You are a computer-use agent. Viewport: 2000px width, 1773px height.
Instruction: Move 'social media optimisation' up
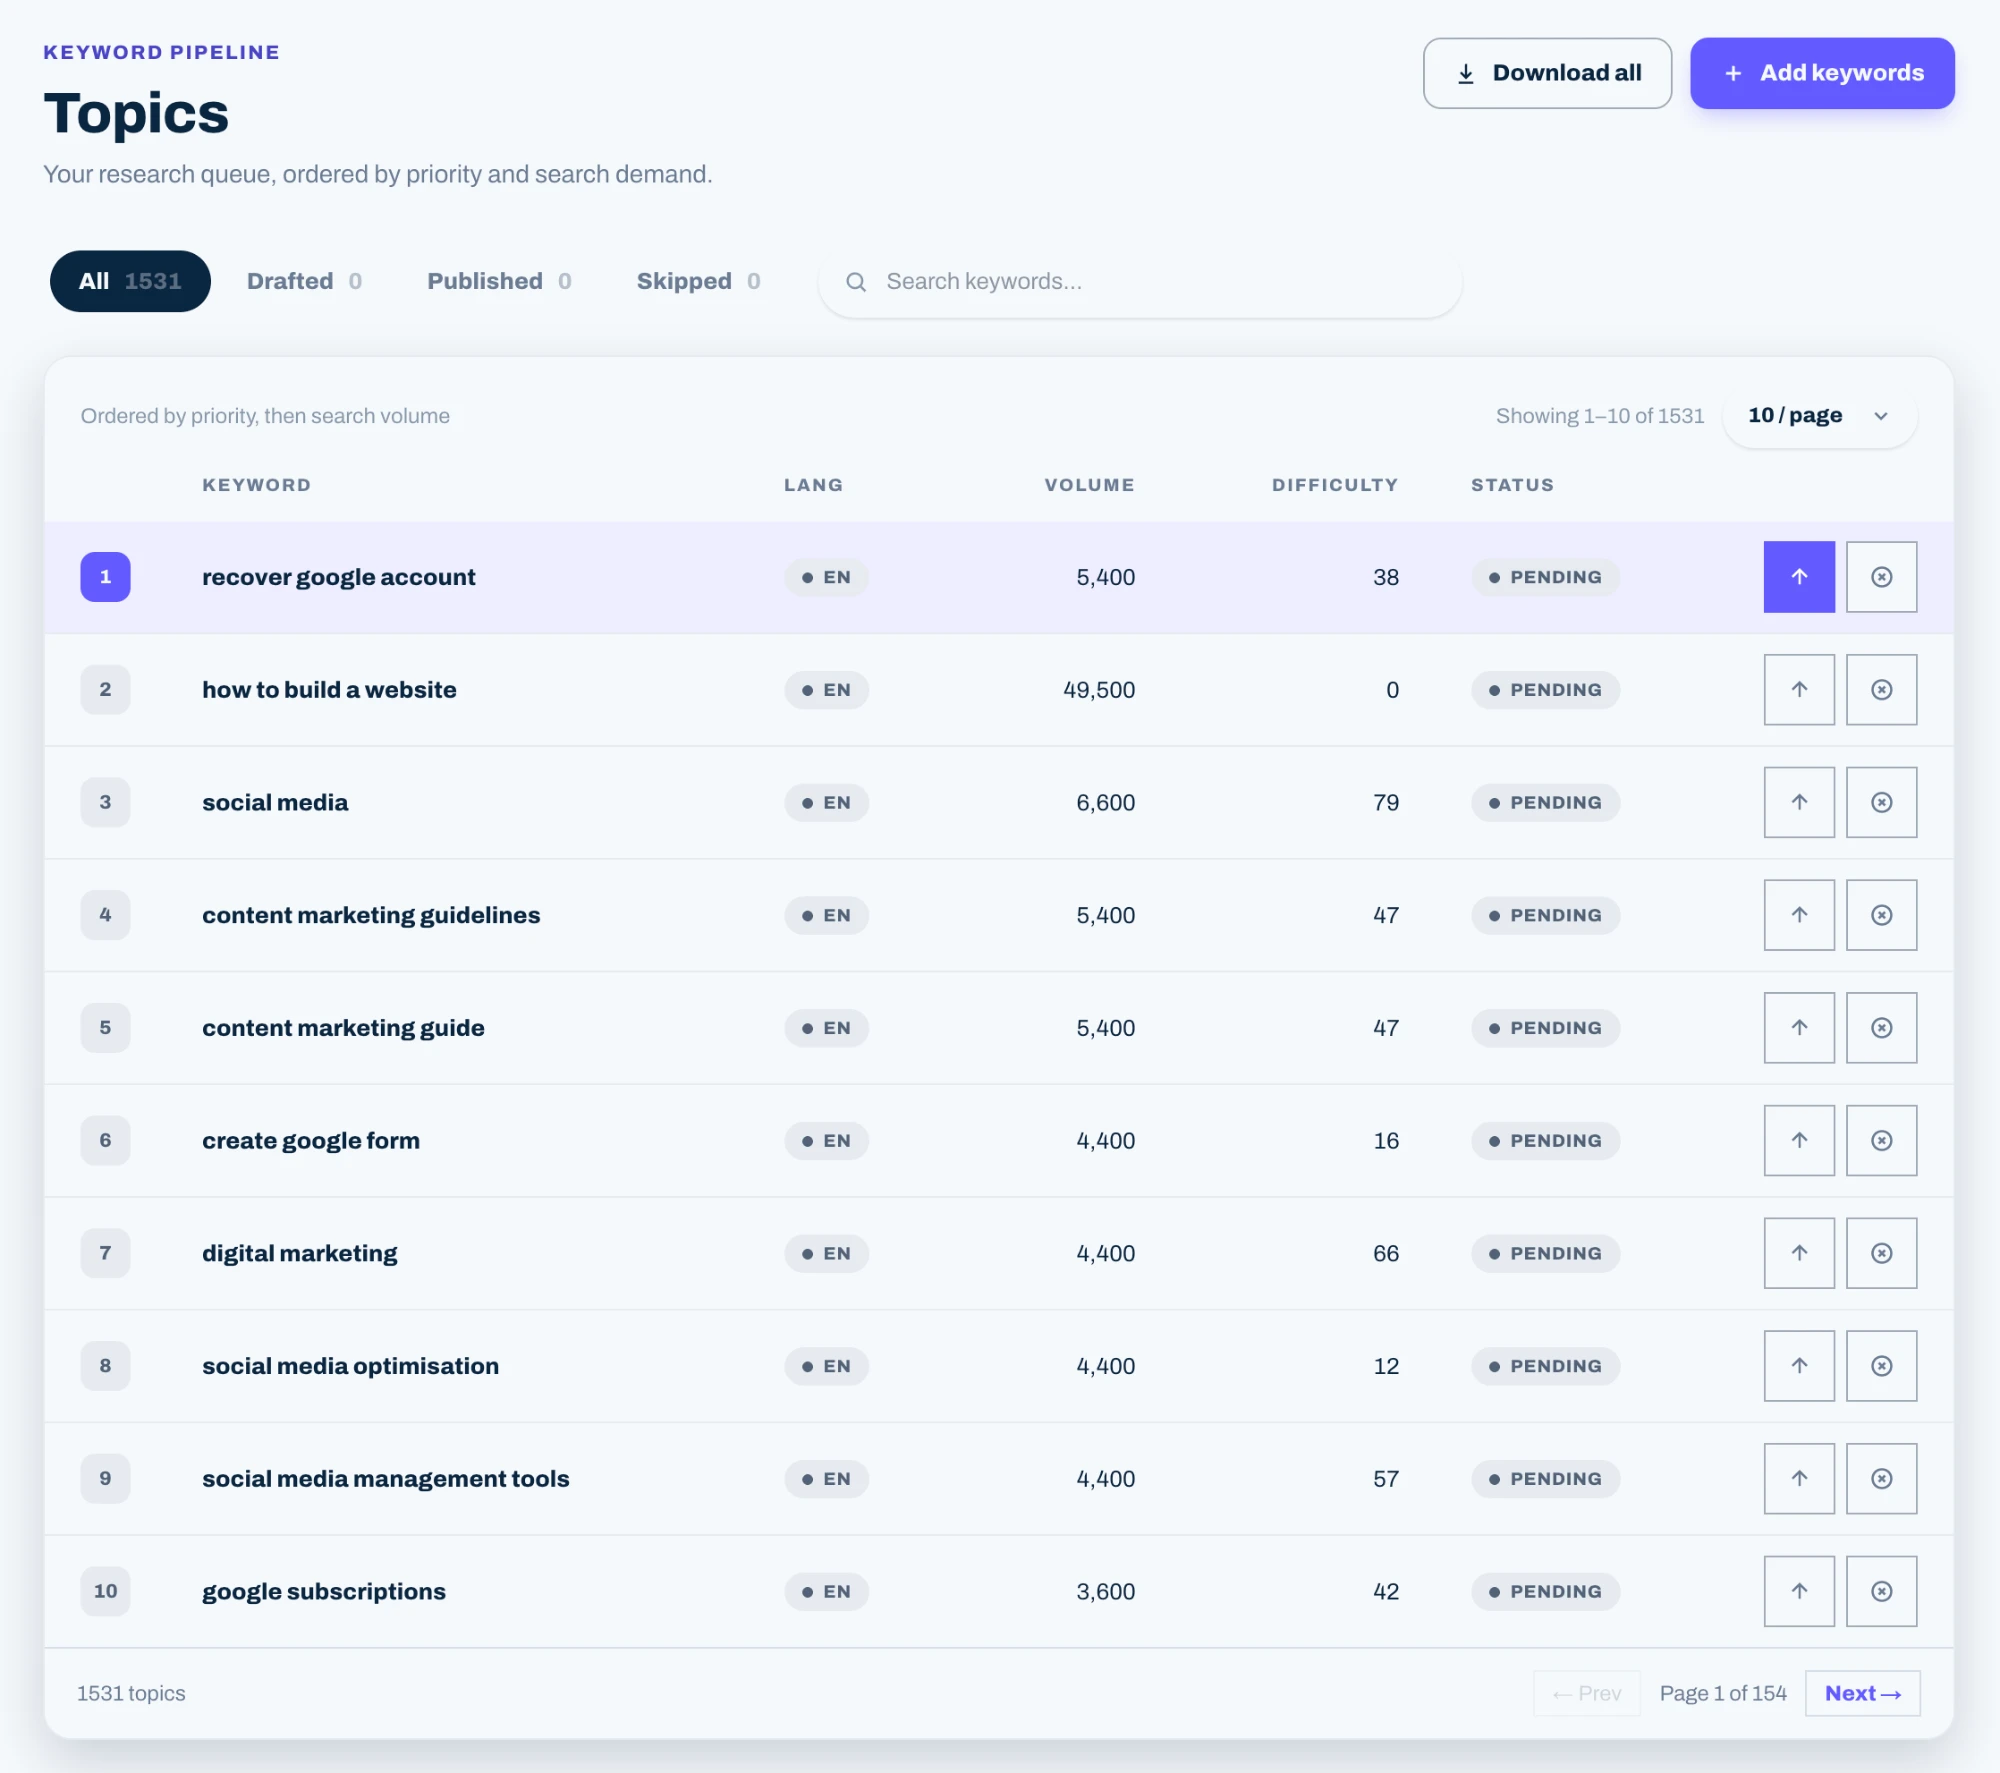point(1798,1366)
